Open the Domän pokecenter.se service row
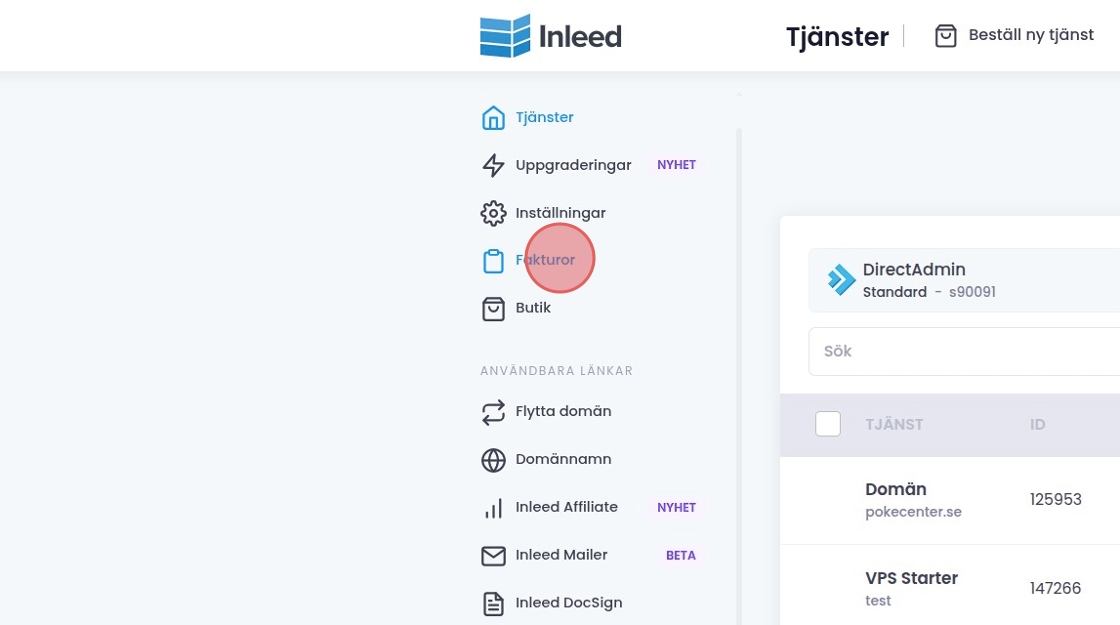 pos(913,500)
